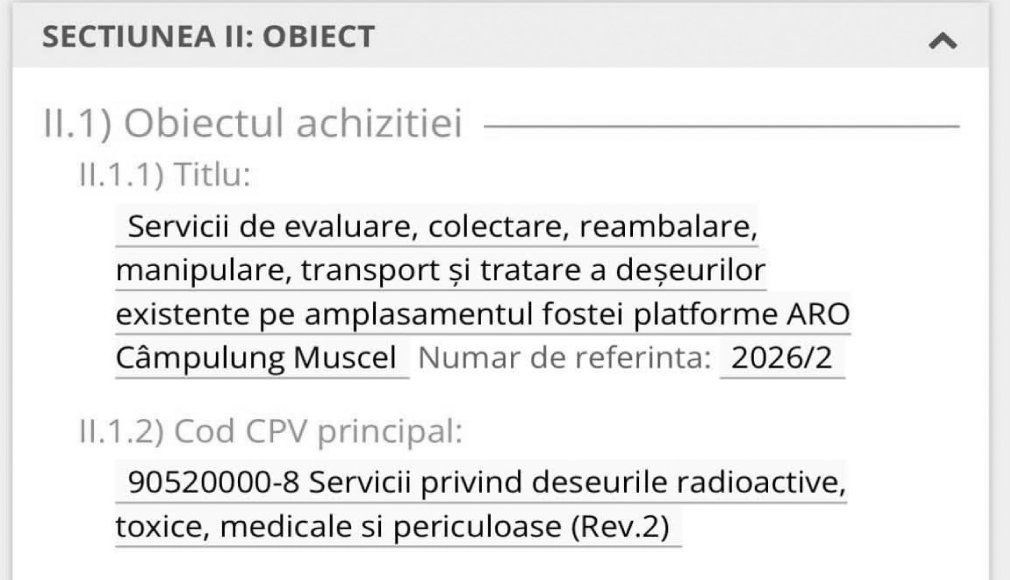Viewport: 1010px width, 580px height.
Task: Click the line existente pe amplasamentul fostei platforme
Action: (x=483, y=314)
